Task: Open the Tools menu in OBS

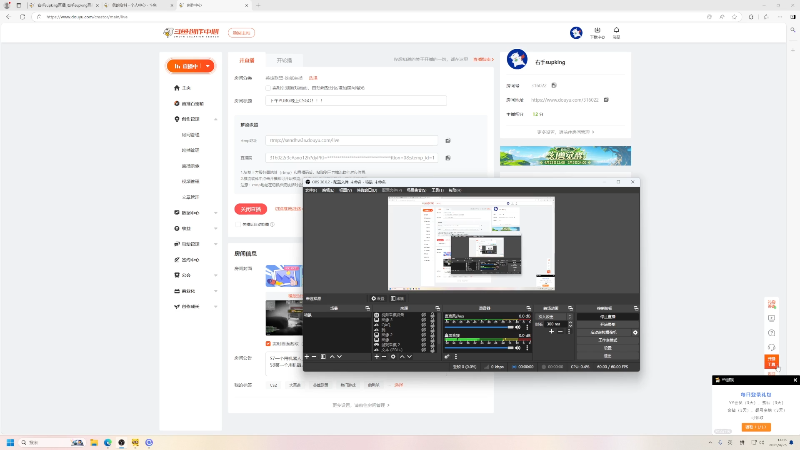Action: point(438,190)
